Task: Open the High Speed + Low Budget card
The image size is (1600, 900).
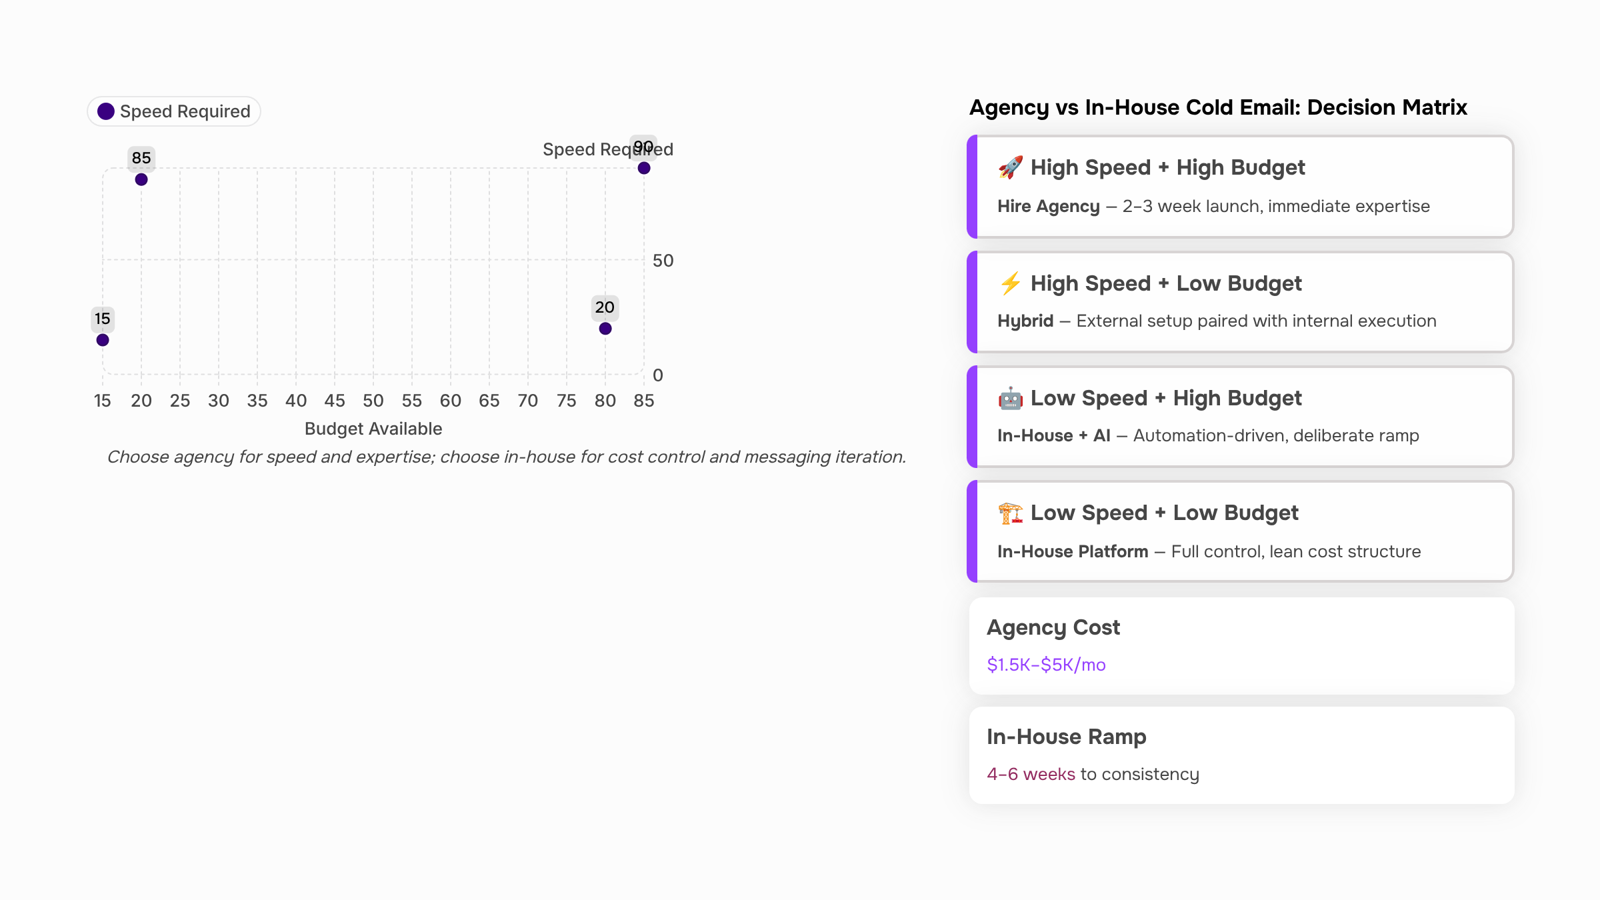Action: [x=1240, y=302]
